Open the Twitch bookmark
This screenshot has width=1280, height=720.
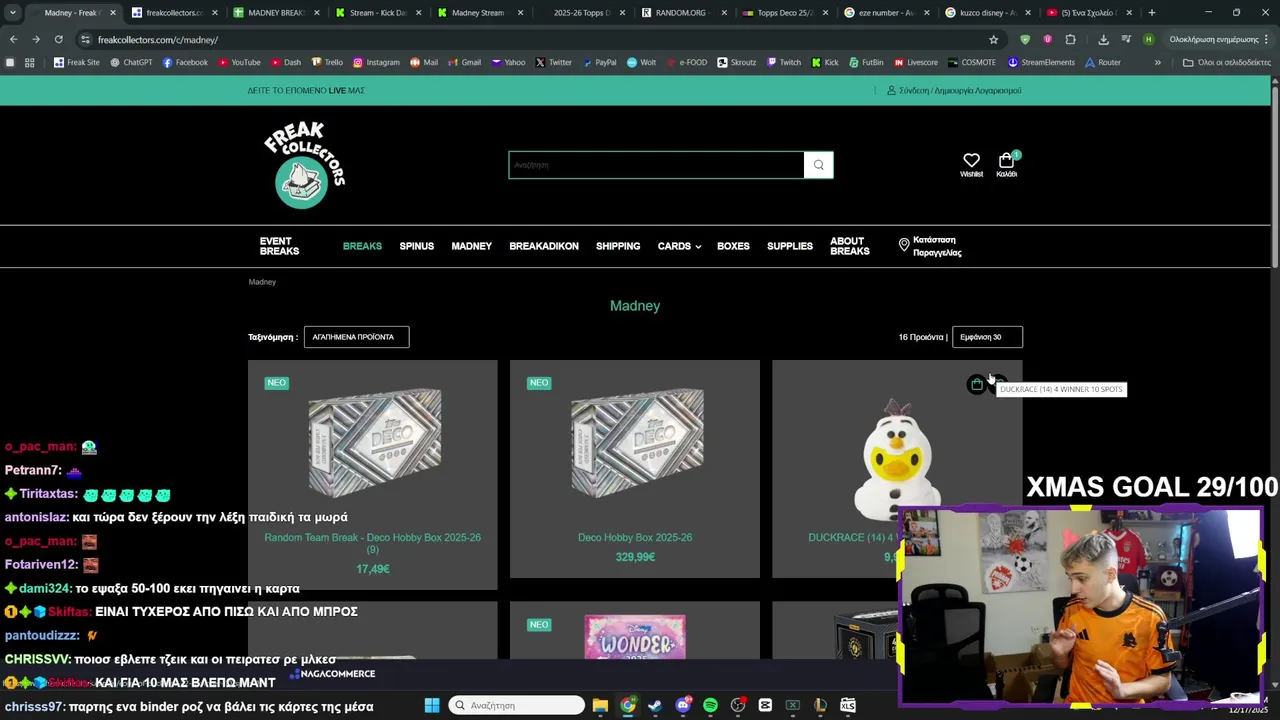(x=783, y=62)
